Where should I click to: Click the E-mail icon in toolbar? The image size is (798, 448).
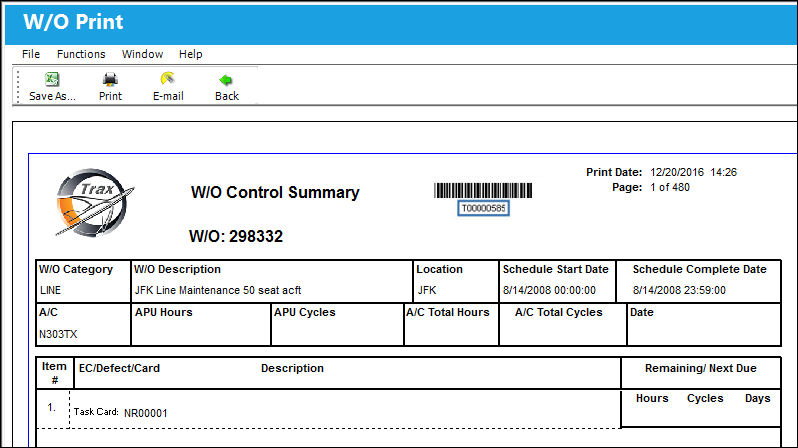pos(167,79)
